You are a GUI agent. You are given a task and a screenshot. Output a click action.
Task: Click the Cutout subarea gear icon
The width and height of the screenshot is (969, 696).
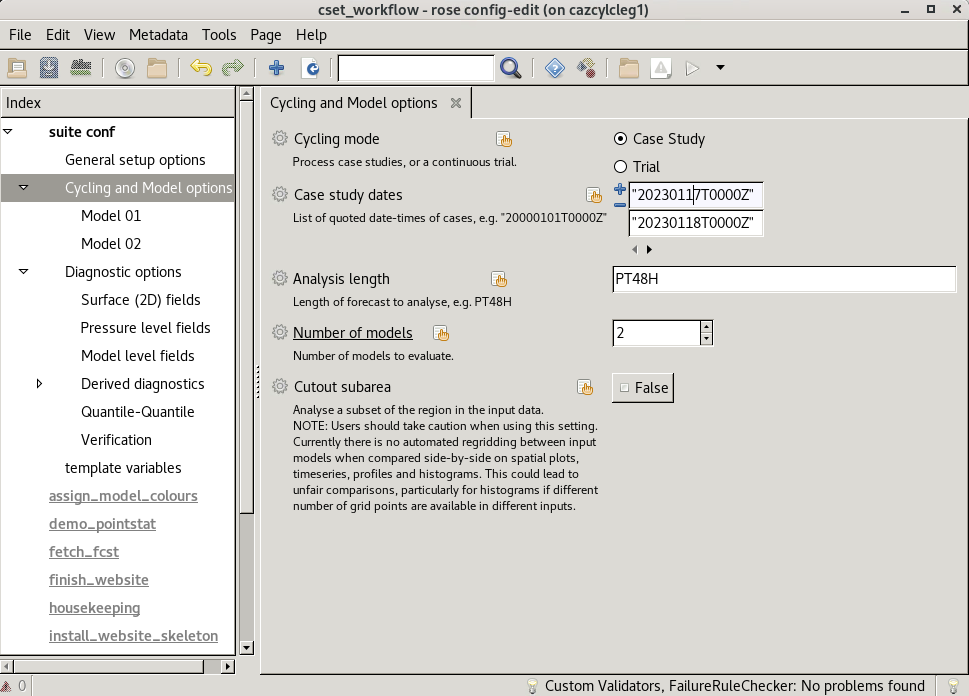280,386
